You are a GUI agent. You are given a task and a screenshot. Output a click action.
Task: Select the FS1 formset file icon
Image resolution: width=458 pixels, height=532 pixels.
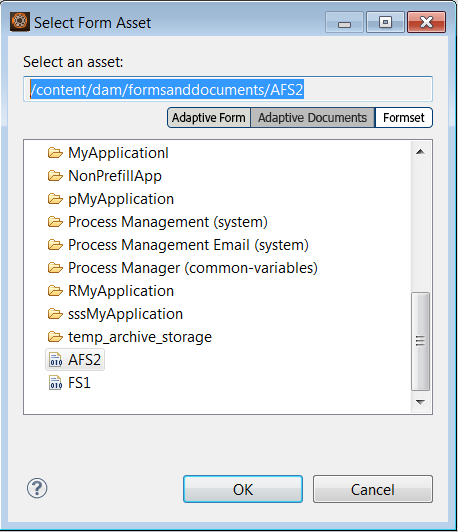pyautogui.click(x=56, y=383)
